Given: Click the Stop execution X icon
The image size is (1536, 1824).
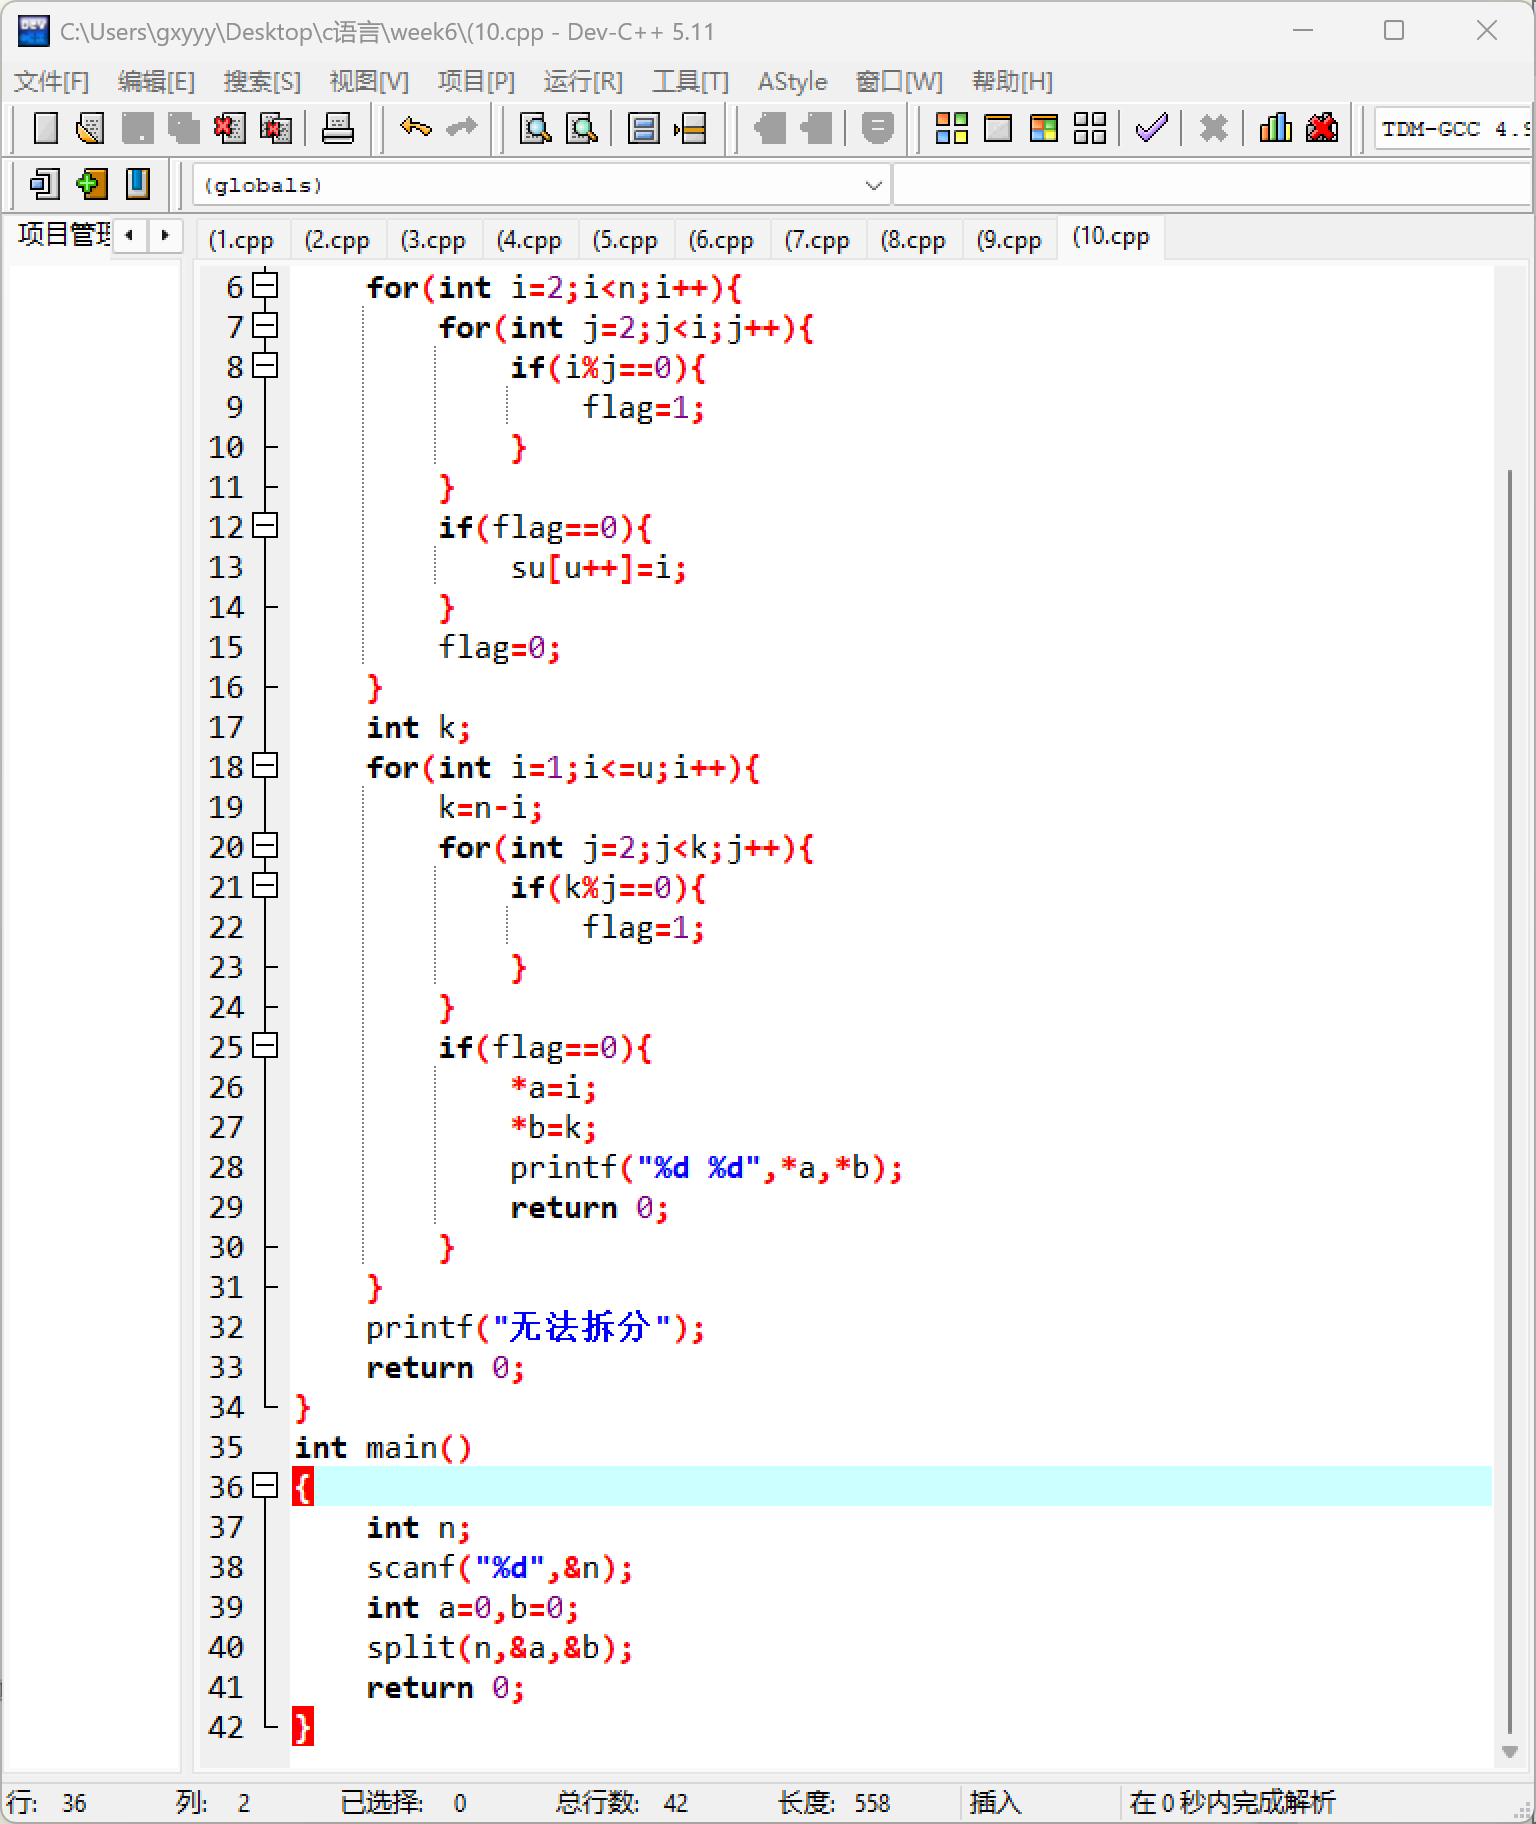Looking at the screenshot, I should pos(1213,128).
